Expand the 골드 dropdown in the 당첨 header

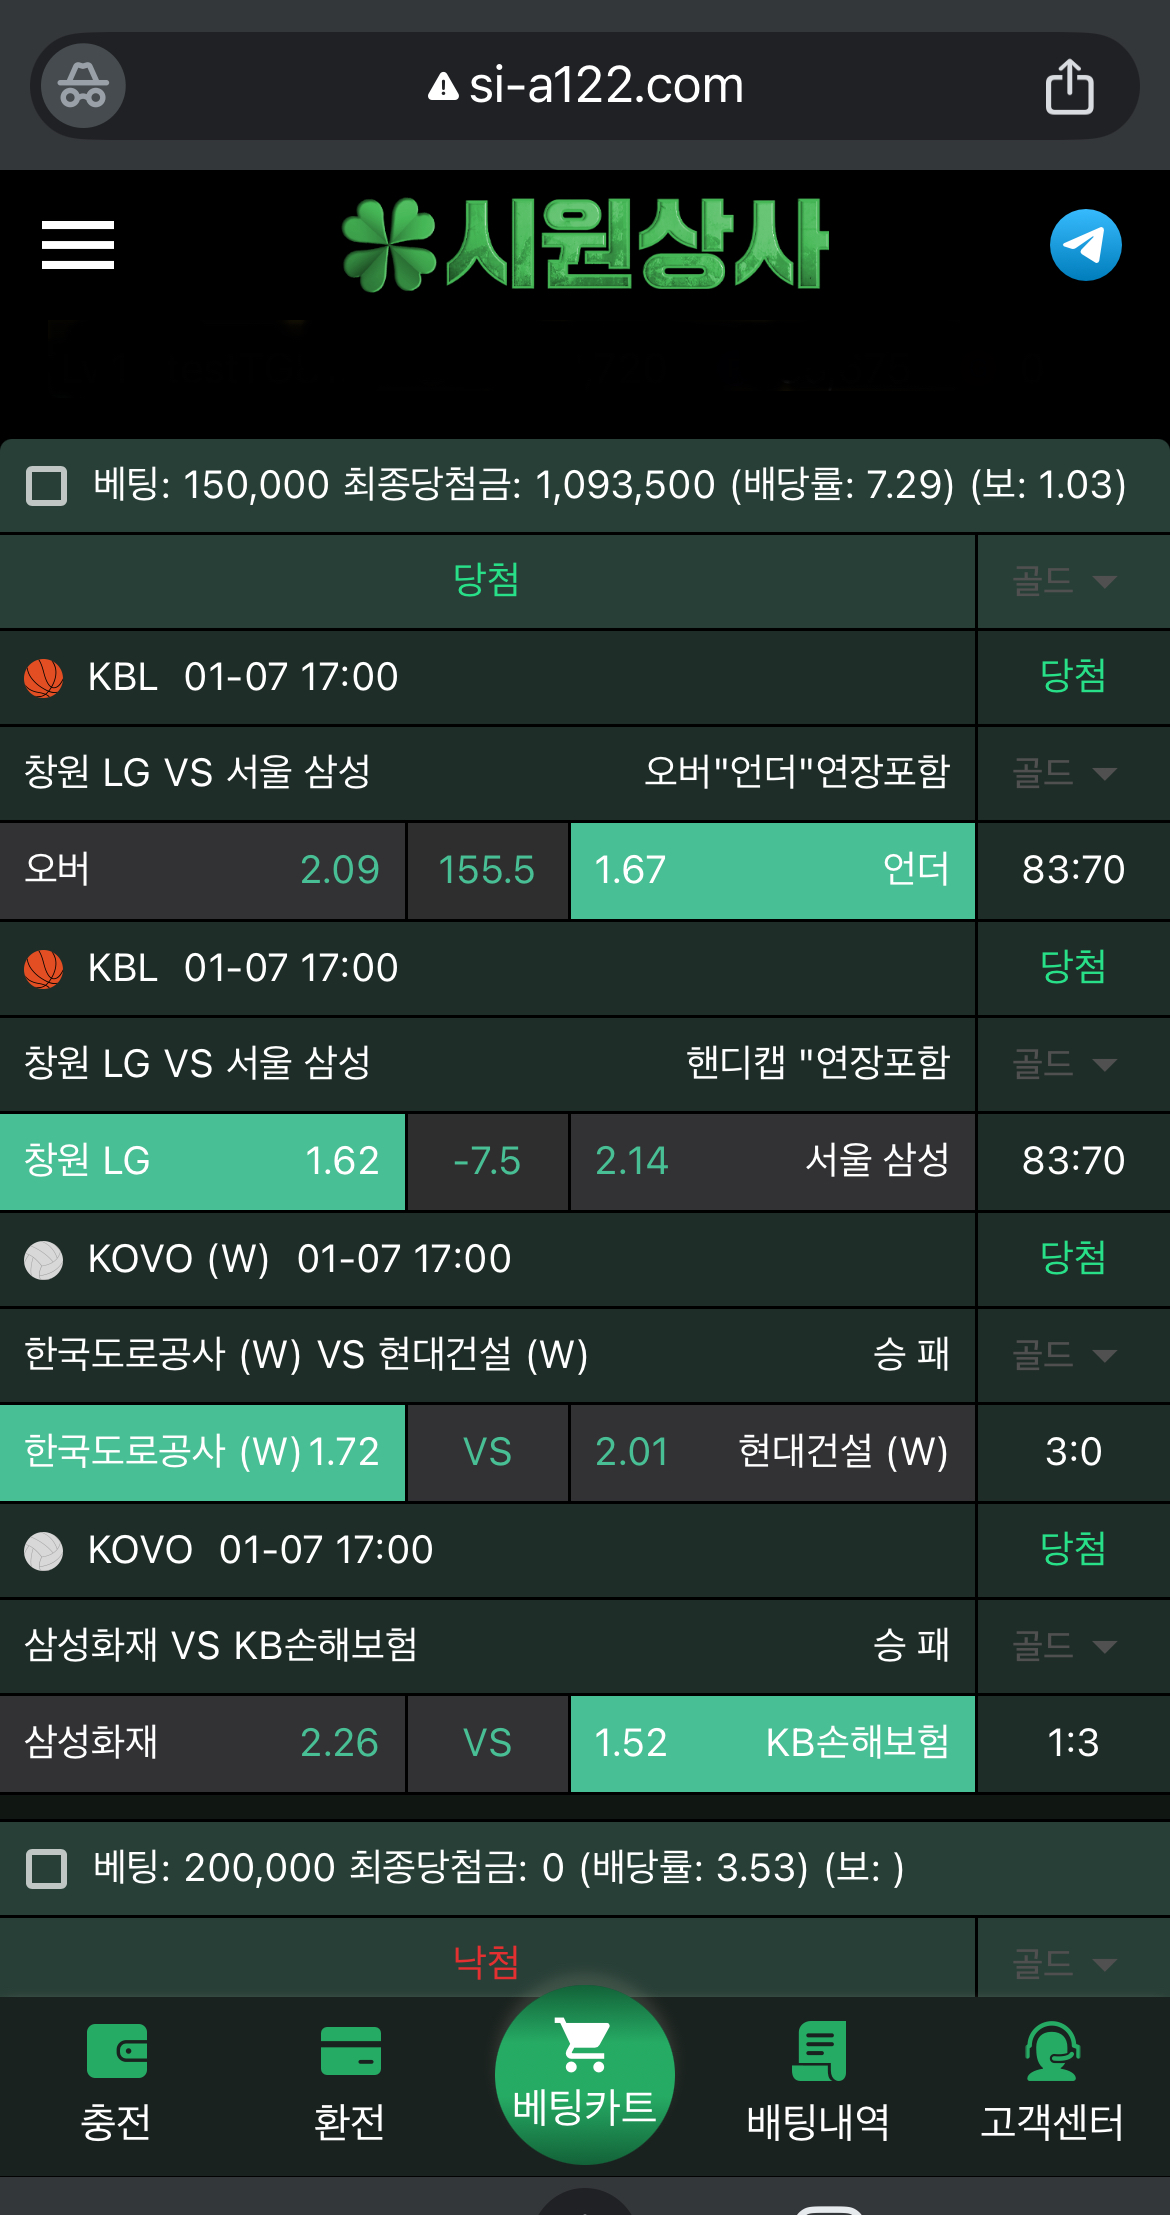pos(1068,581)
